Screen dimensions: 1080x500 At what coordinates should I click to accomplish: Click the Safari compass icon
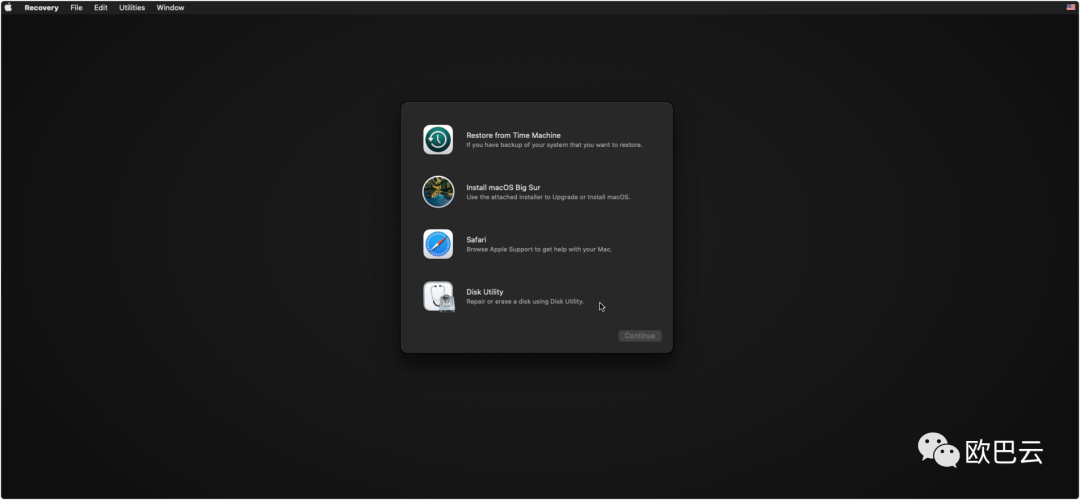click(438, 244)
